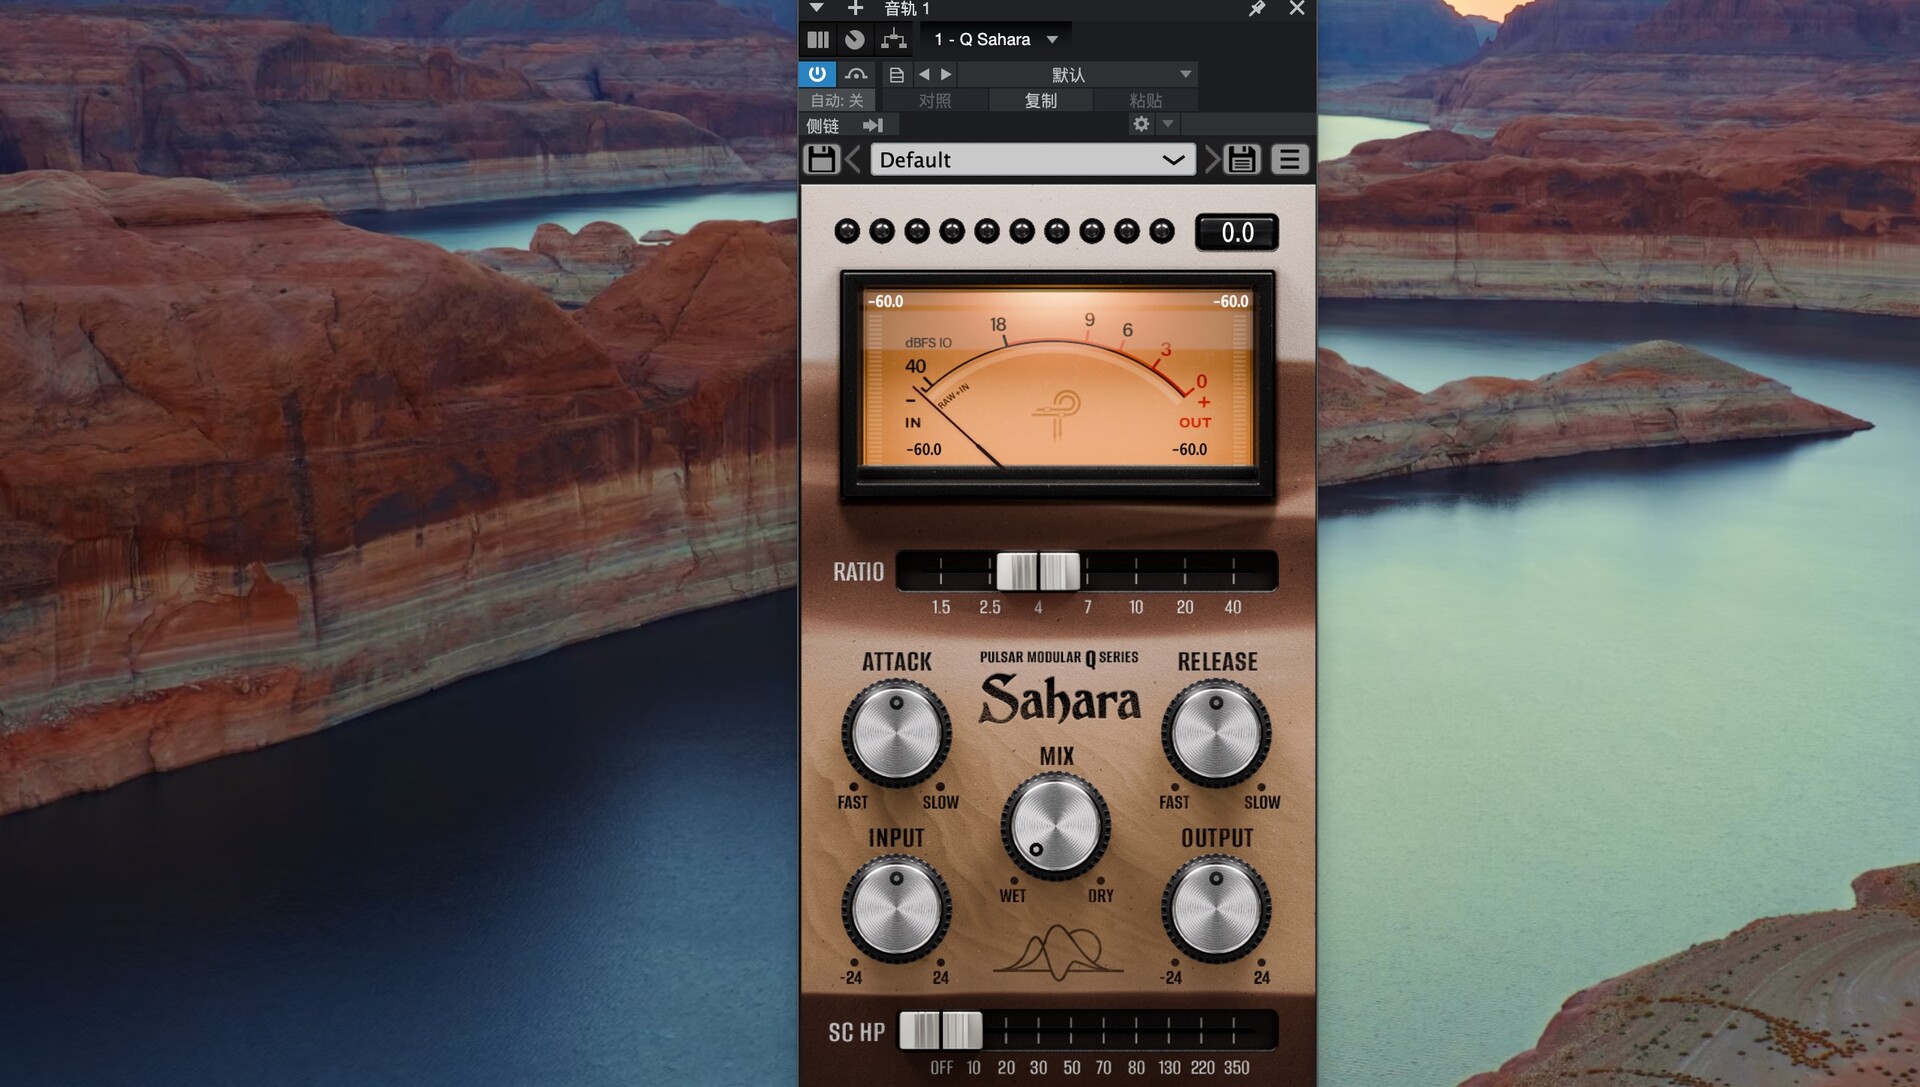Click the 对照 compare button
This screenshot has height=1087, width=1920.
pyautogui.click(x=935, y=100)
